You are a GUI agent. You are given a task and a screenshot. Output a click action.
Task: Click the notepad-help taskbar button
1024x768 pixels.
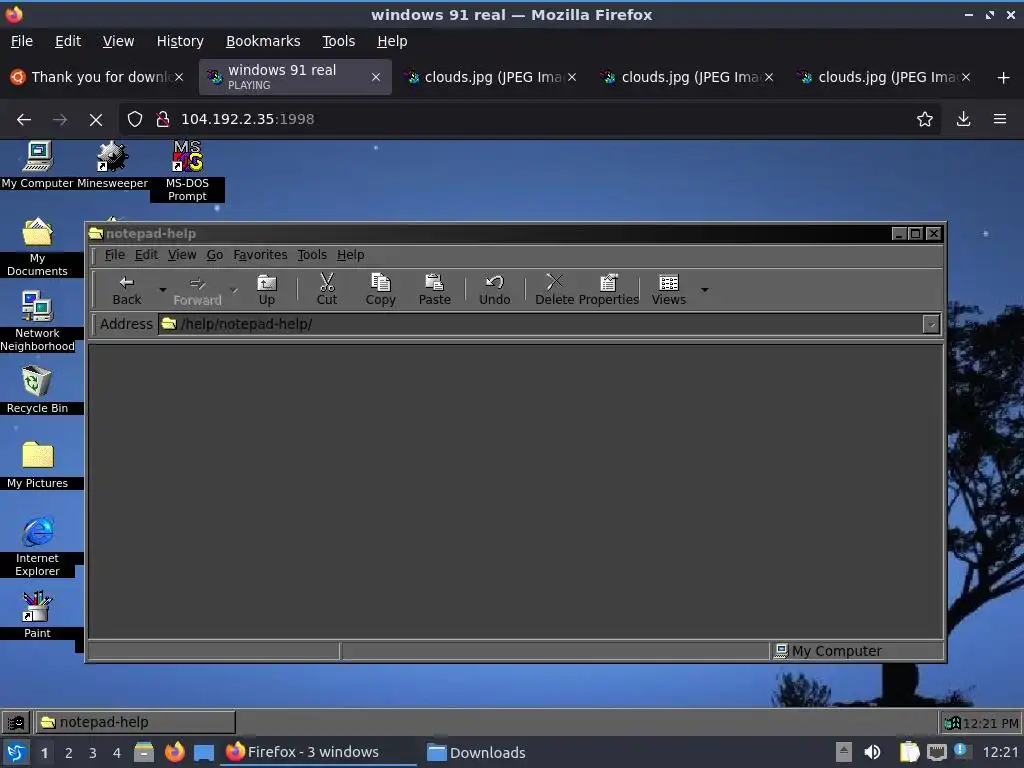pos(135,722)
